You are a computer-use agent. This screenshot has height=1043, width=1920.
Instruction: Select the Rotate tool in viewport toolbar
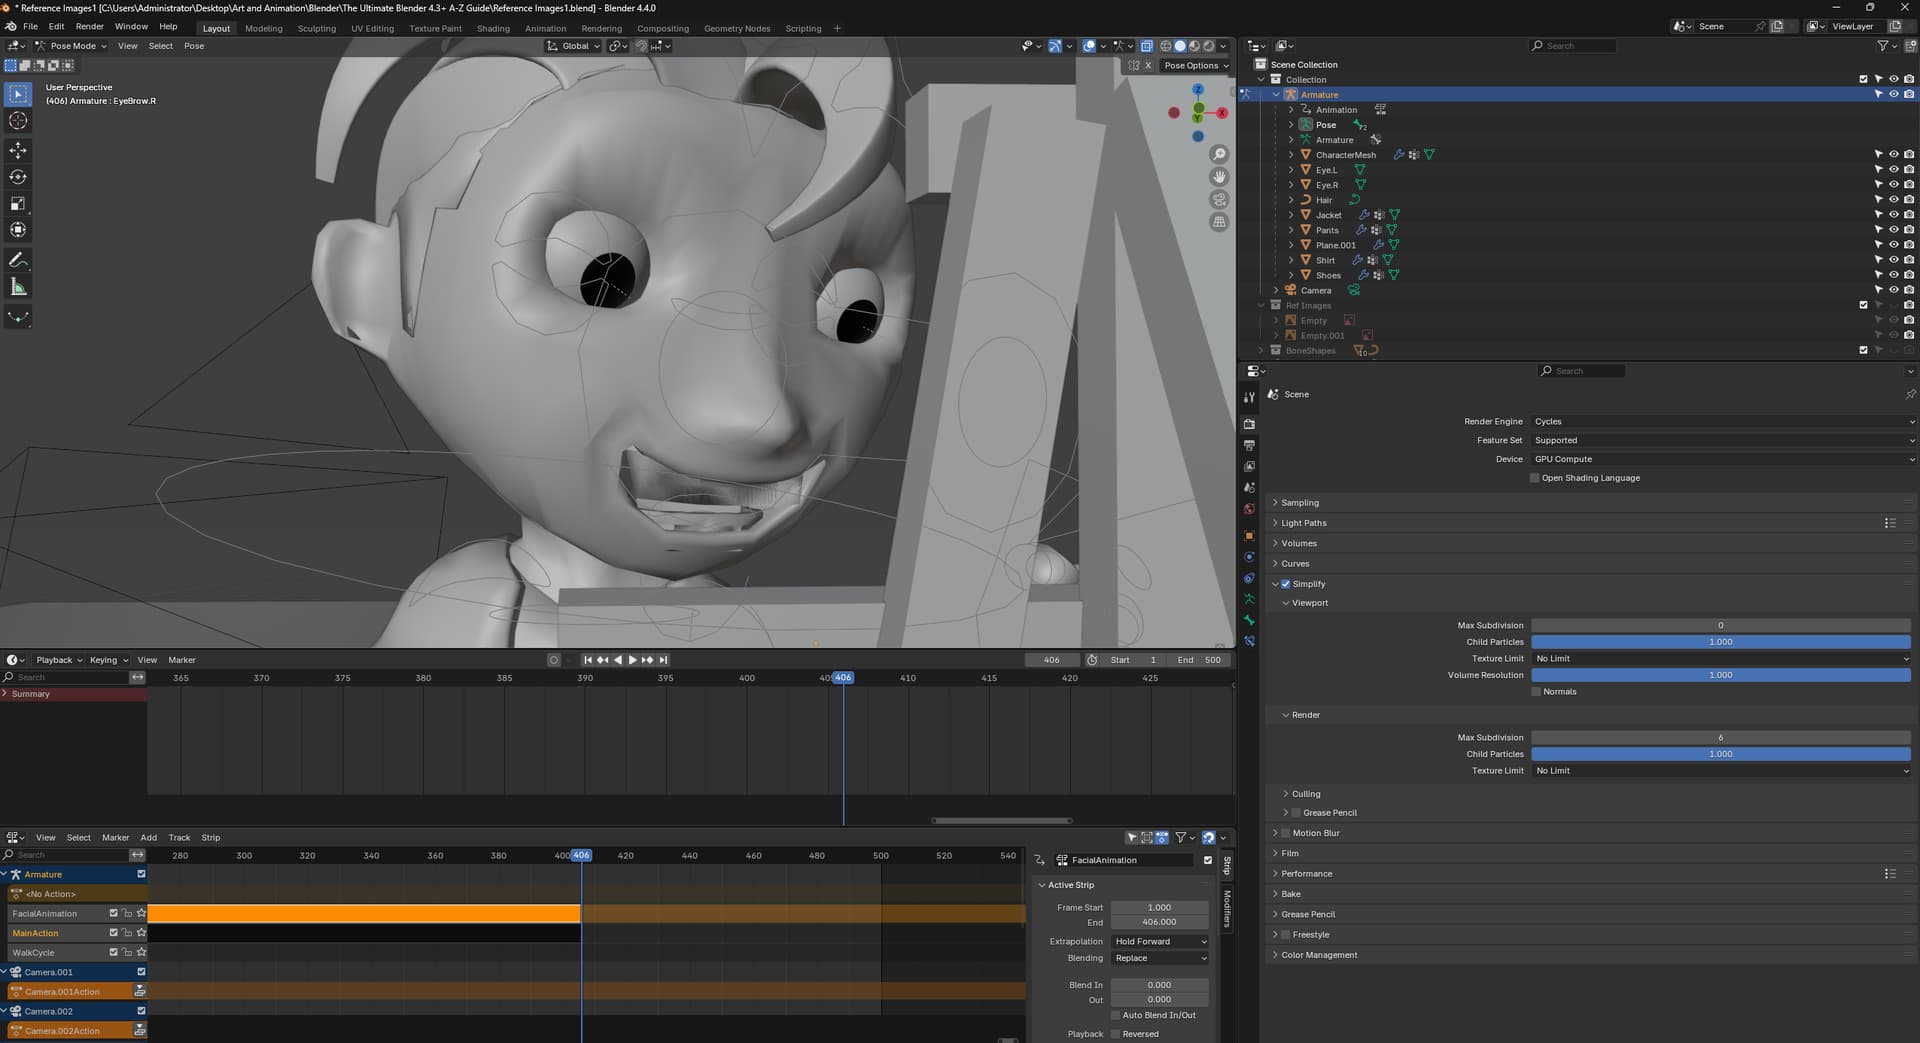18,177
